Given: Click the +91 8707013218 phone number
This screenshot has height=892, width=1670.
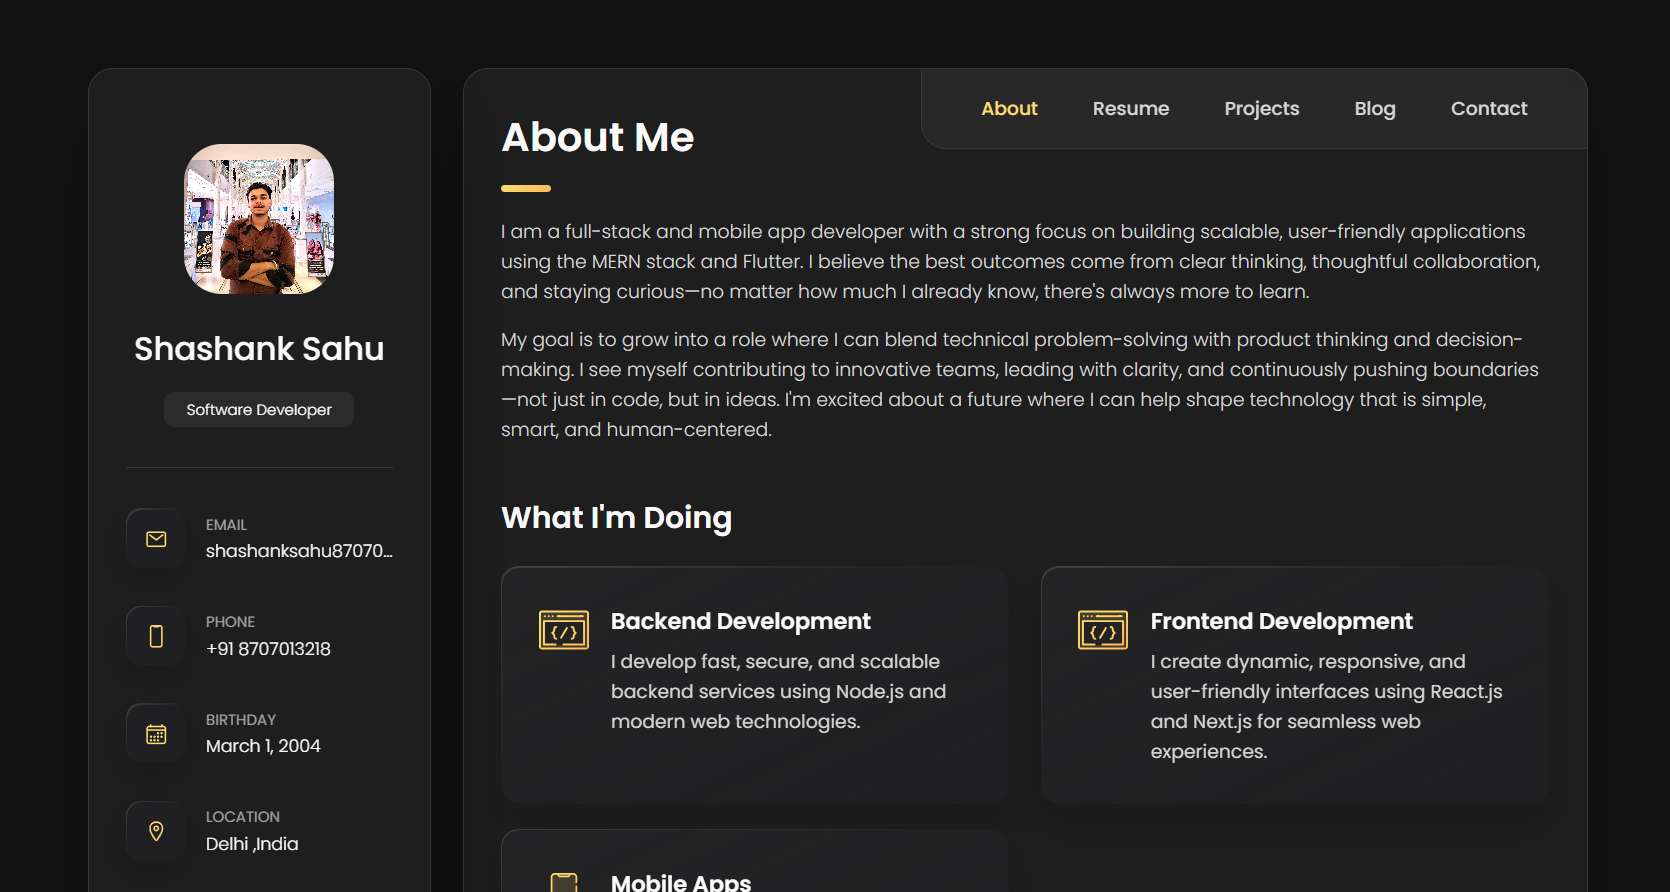Looking at the screenshot, I should click(268, 649).
